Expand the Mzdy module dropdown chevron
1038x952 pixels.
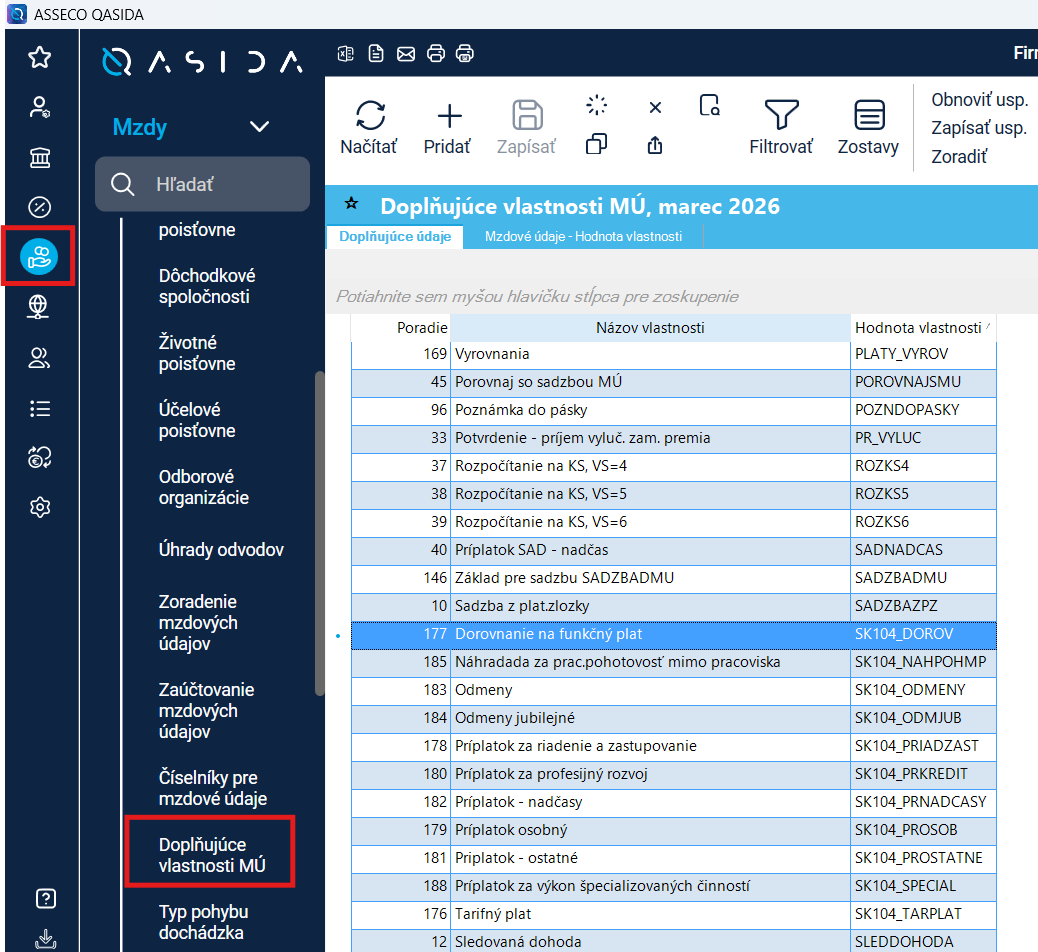[x=260, y=126]
